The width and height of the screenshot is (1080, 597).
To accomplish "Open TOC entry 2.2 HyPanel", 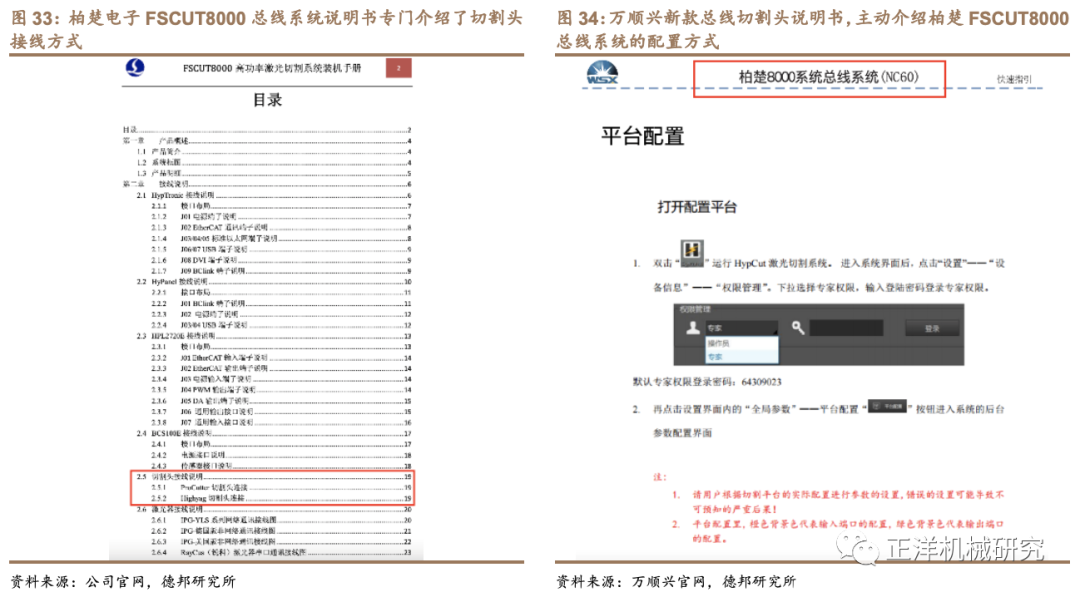I will [x=273, y=282].
